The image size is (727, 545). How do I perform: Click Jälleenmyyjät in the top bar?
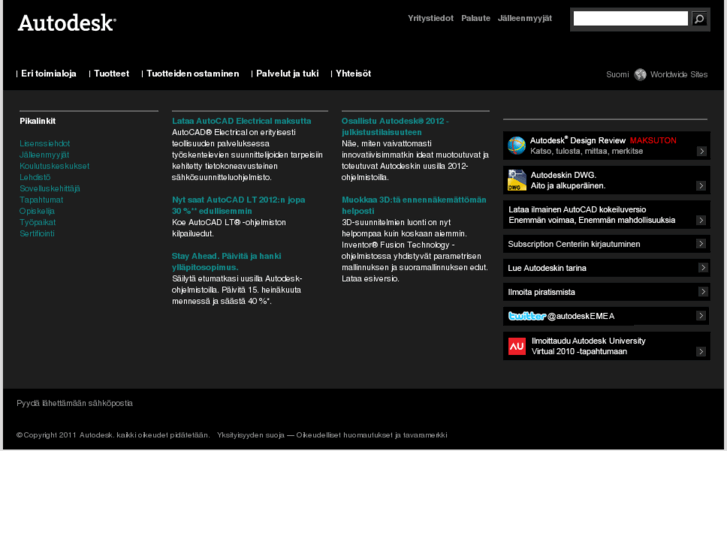(x=525, y=19)
